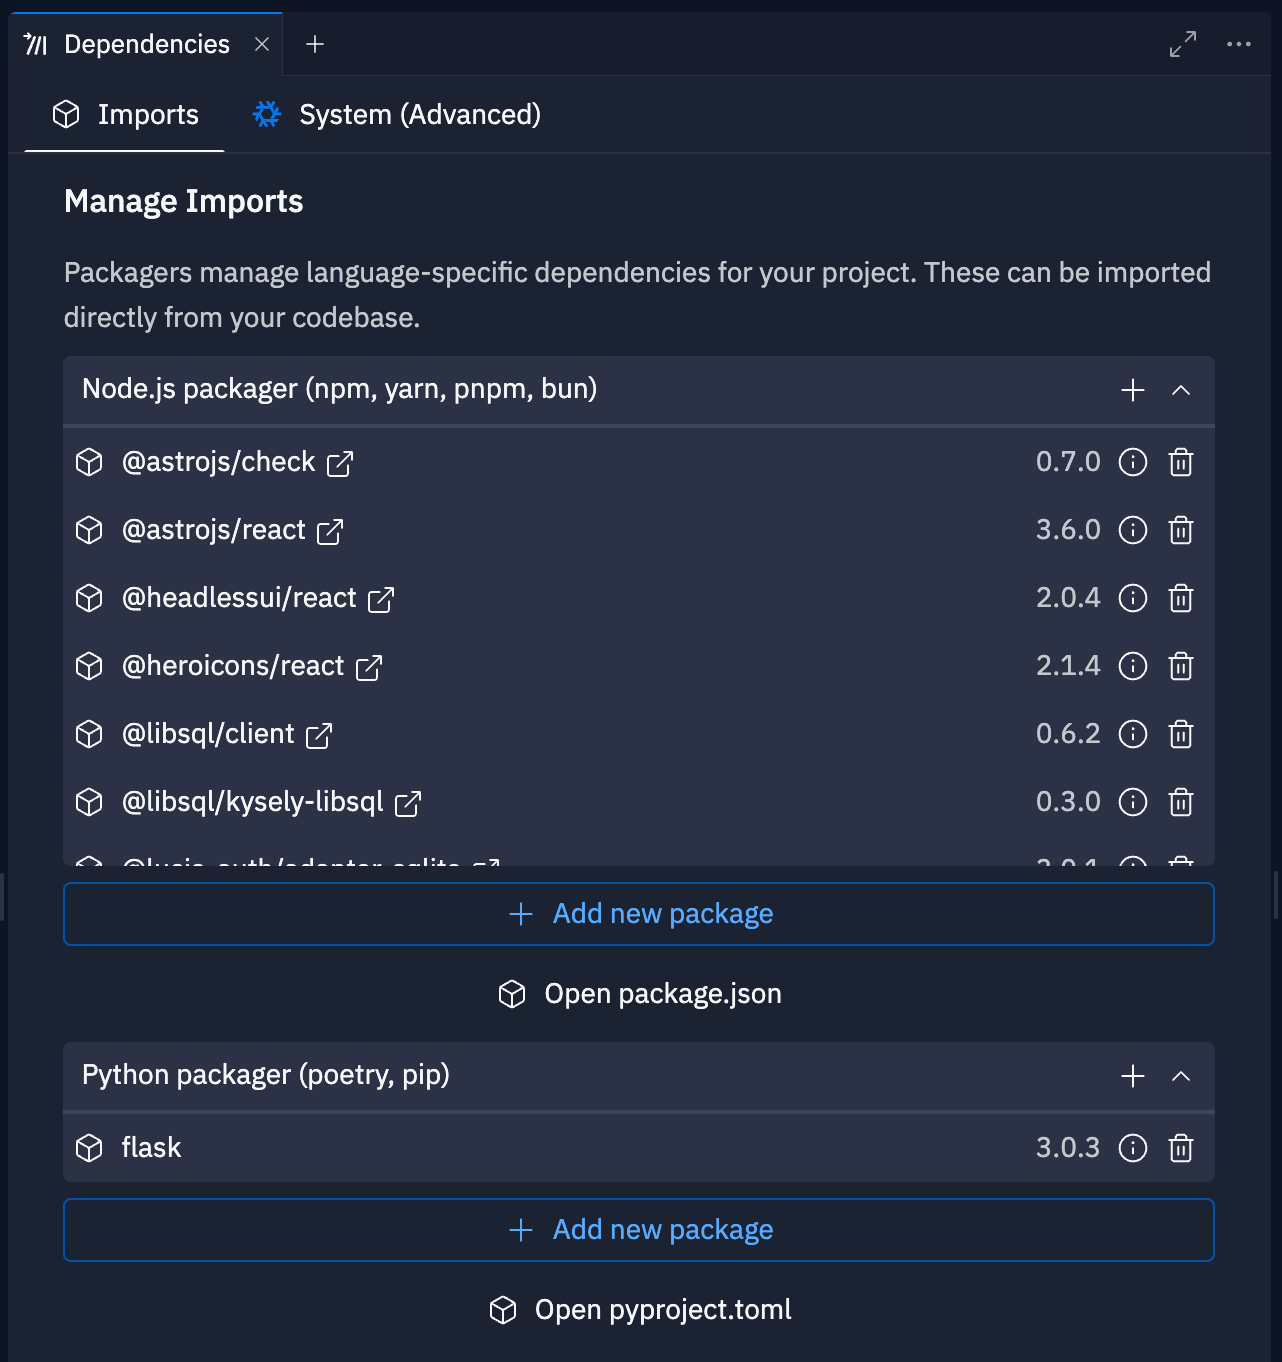Click plus icon in Node.js packager header

1133,390
